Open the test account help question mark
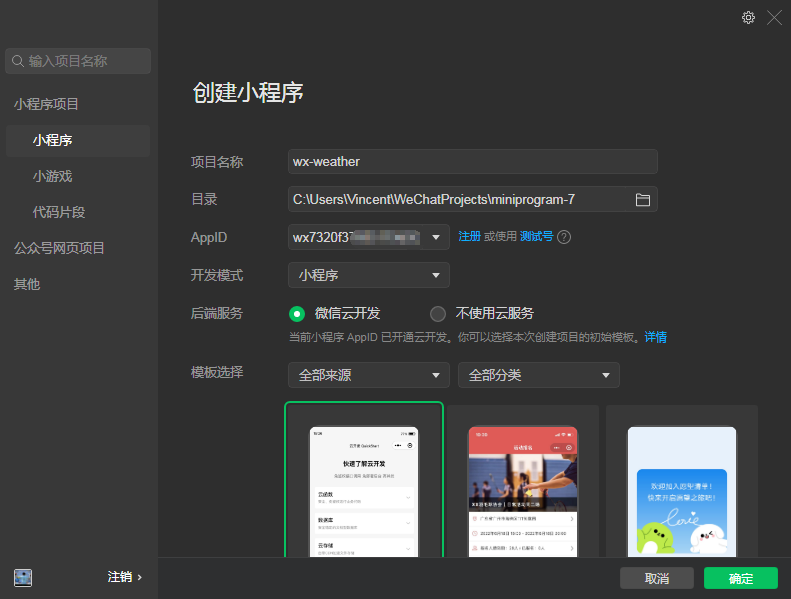This screenshot has height=599, width=791. pyautogui.click(x=564, y=237)
